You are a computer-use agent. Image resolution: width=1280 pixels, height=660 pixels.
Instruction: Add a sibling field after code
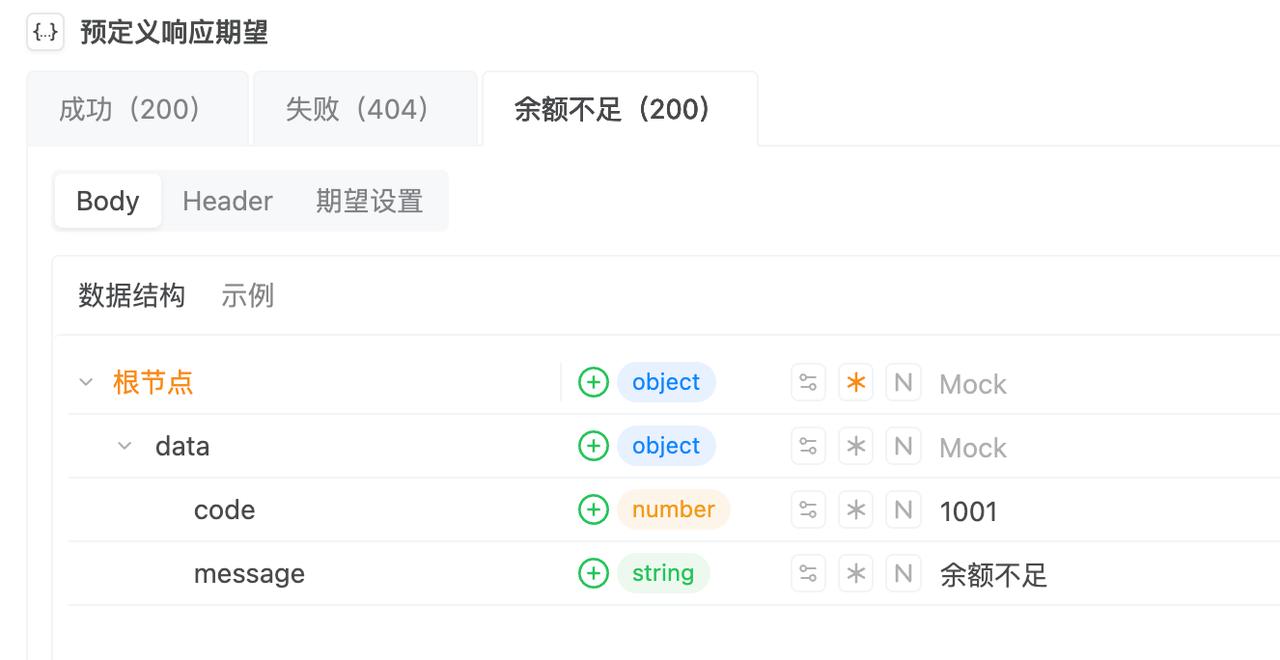coord(593,510)
